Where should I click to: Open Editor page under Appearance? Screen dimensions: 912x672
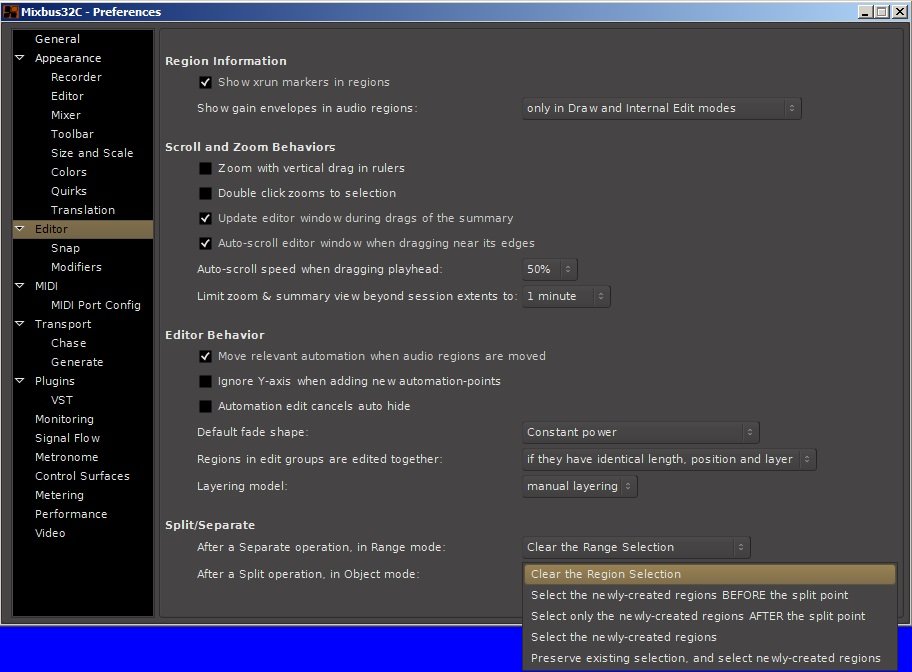tap(67, 96)
